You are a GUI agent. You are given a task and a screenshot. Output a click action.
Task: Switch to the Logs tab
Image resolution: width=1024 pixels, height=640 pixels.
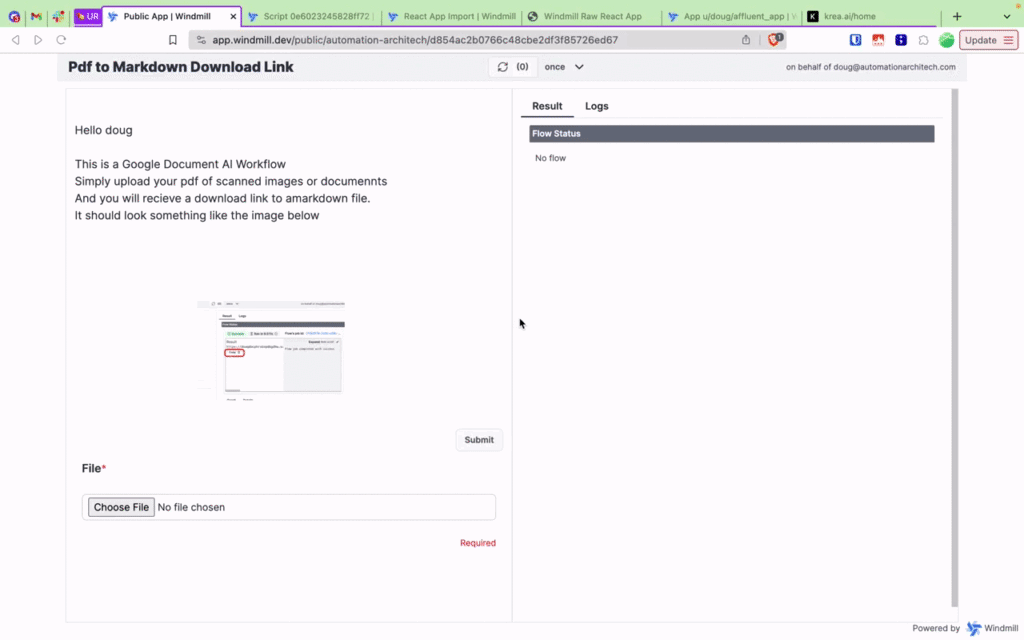(x=596, y=106)
